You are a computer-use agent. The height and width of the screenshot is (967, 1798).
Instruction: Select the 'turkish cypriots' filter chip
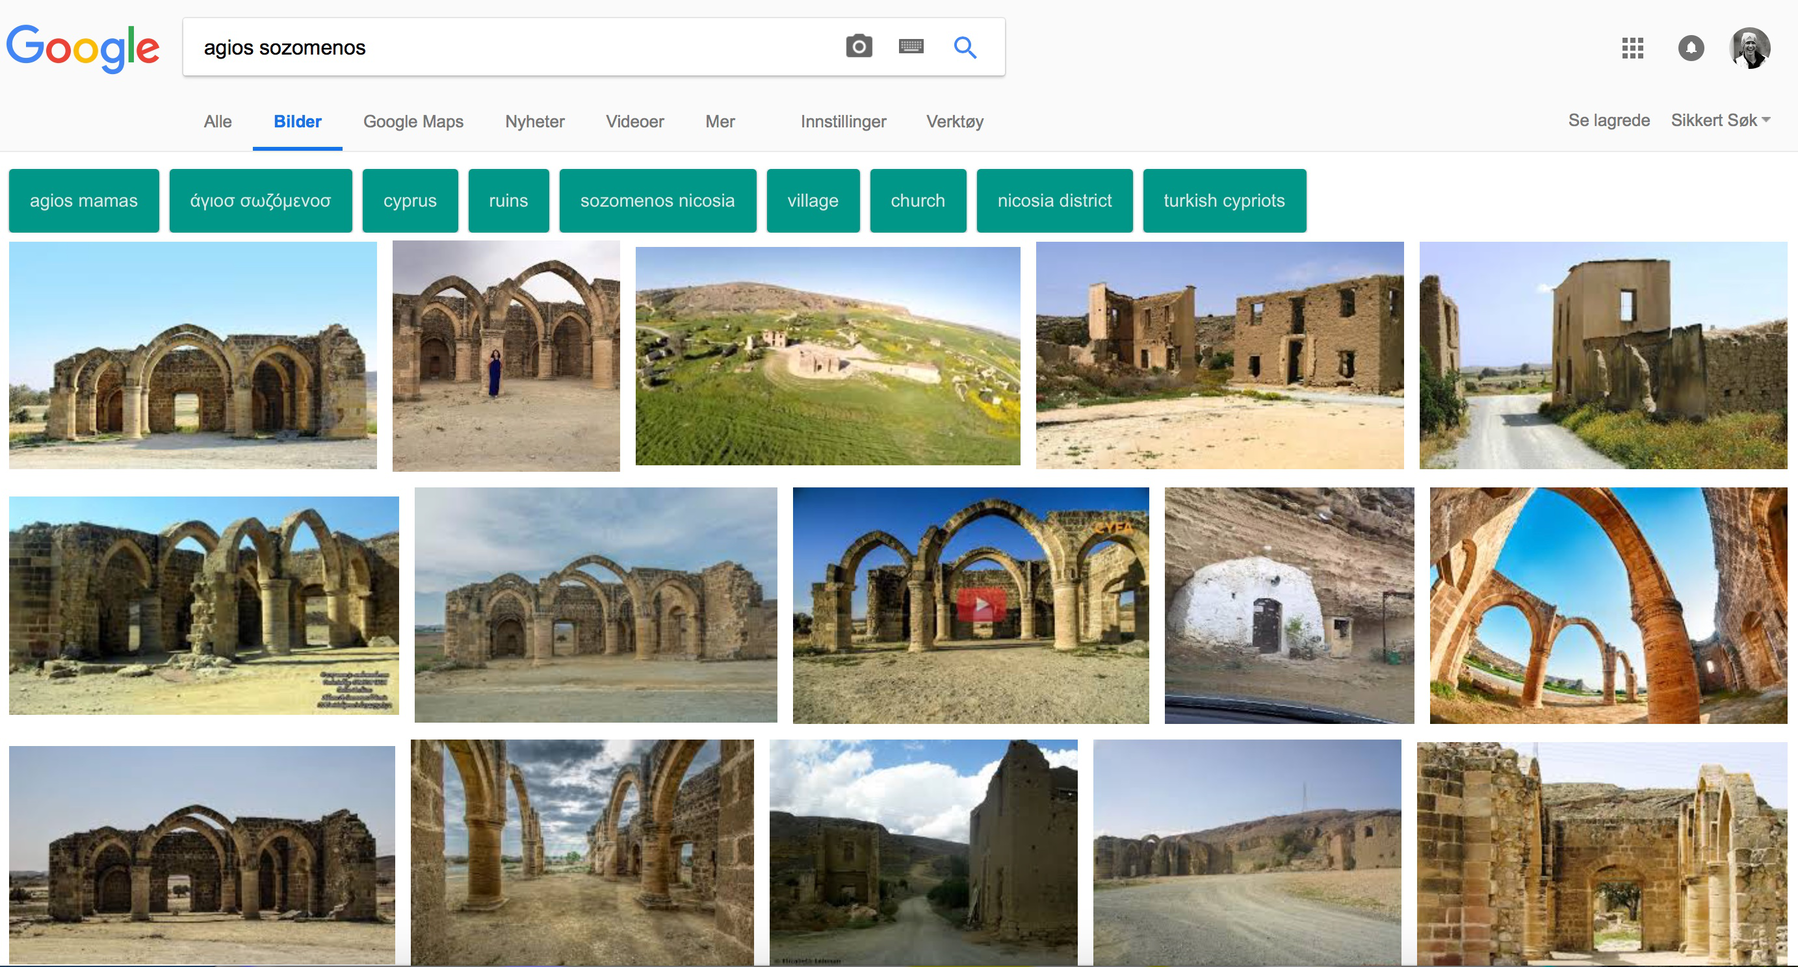click(x=1223, y=200)
